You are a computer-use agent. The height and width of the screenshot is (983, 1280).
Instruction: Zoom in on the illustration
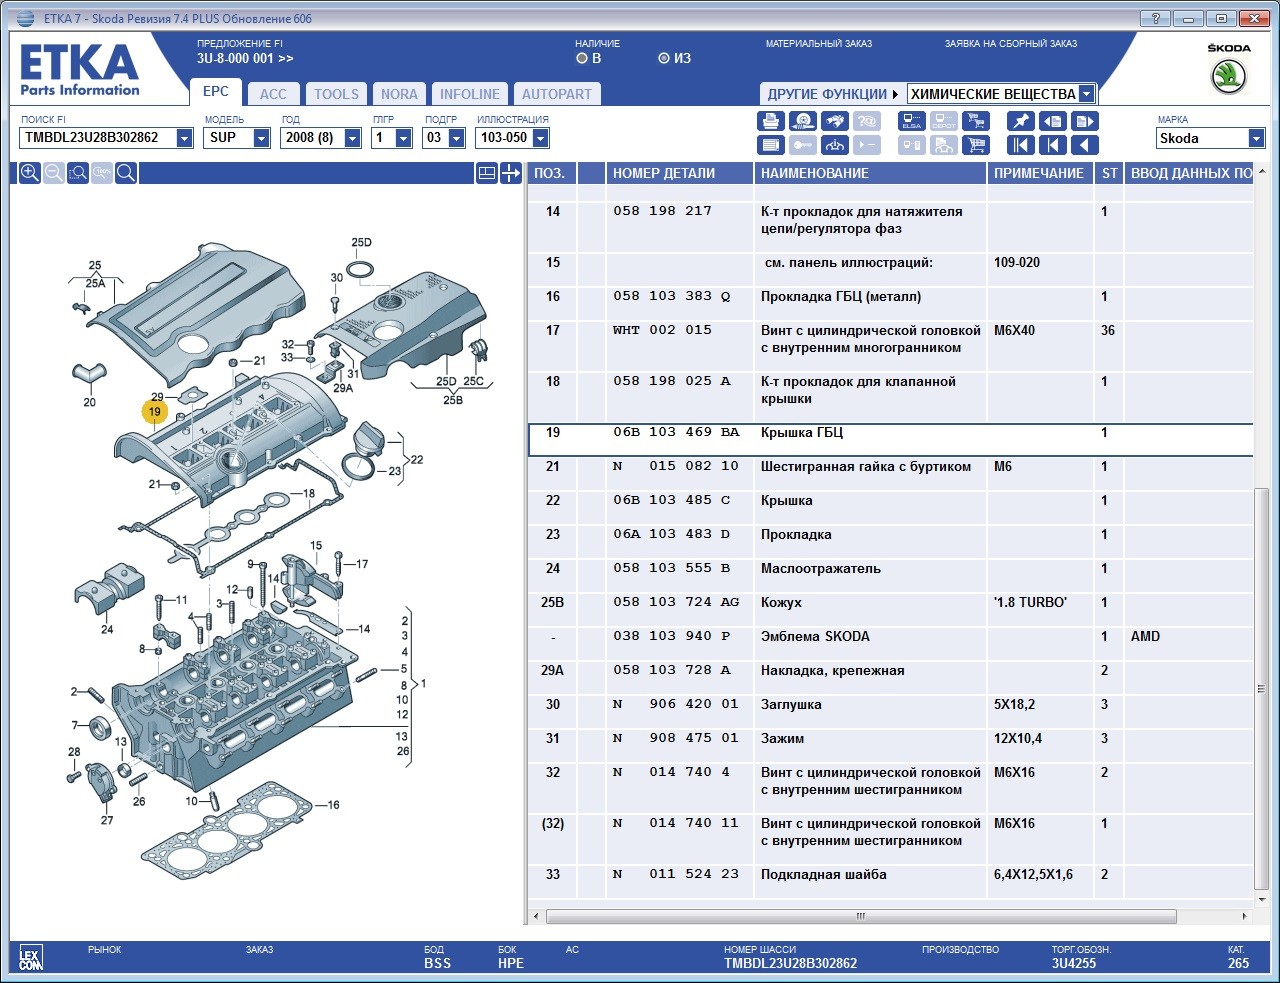coord(30,173)
